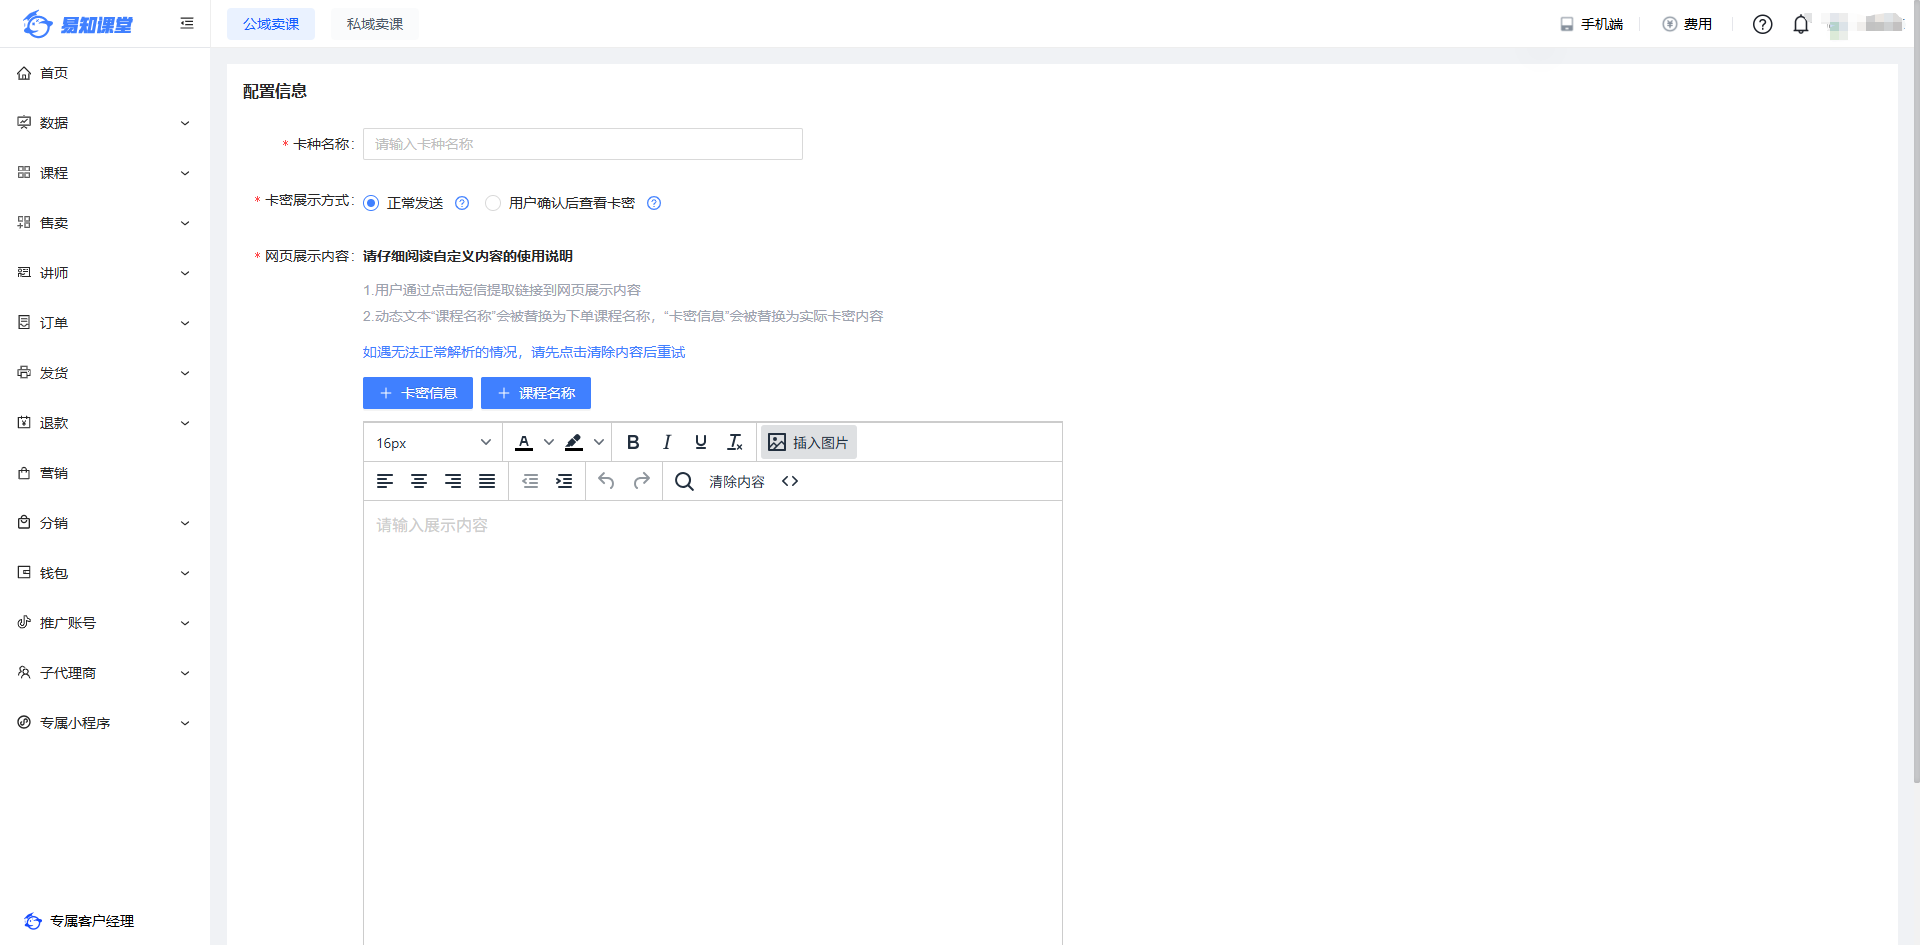Click the 卡种名称 input field
Screen dimensions: 1920x945
[x=583, y=144]
